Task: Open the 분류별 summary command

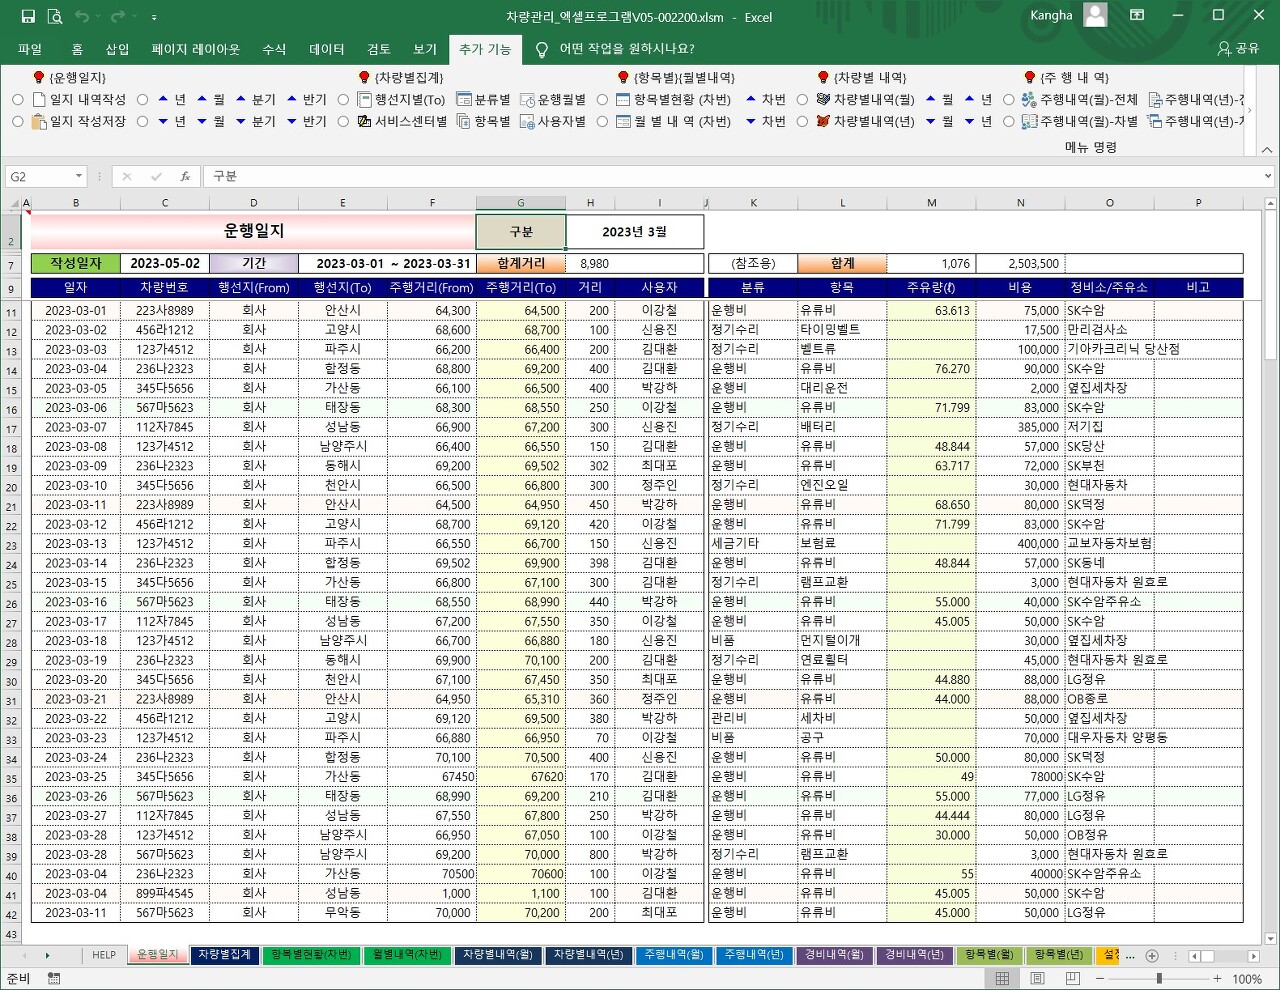Action: coord(484,99)
